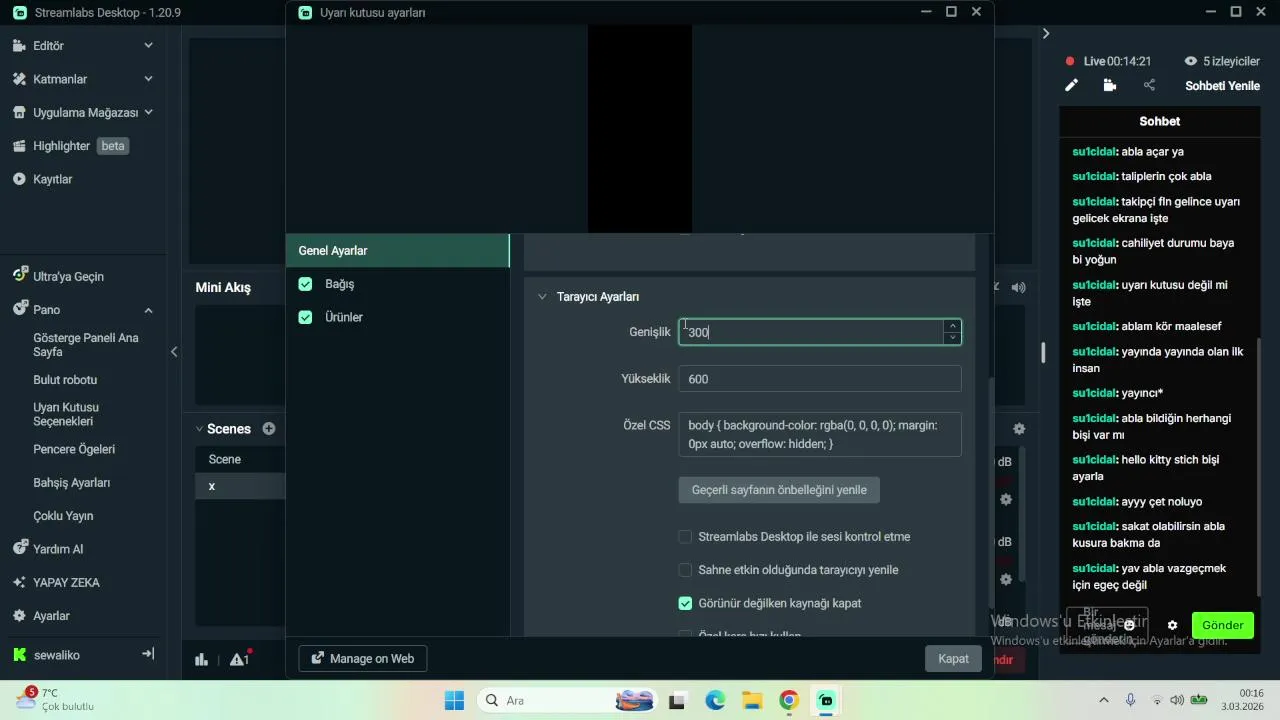Click the share stream icon
The width and height of the screenshot is (1280, 720).
[x=1149, y=86]
